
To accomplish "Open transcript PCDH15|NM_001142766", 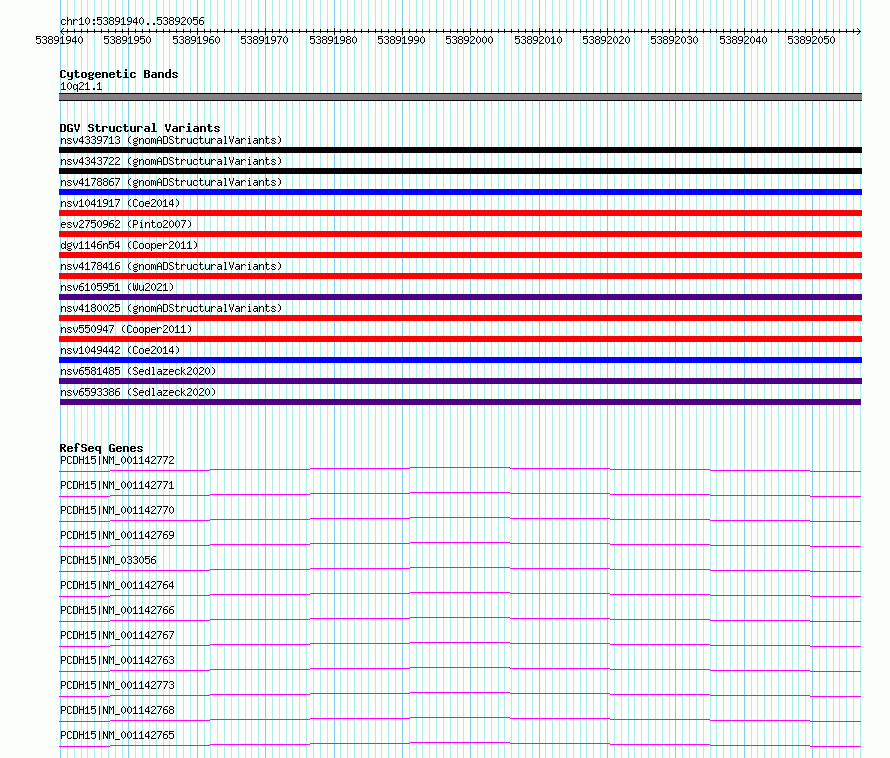I will click(117, 610).
